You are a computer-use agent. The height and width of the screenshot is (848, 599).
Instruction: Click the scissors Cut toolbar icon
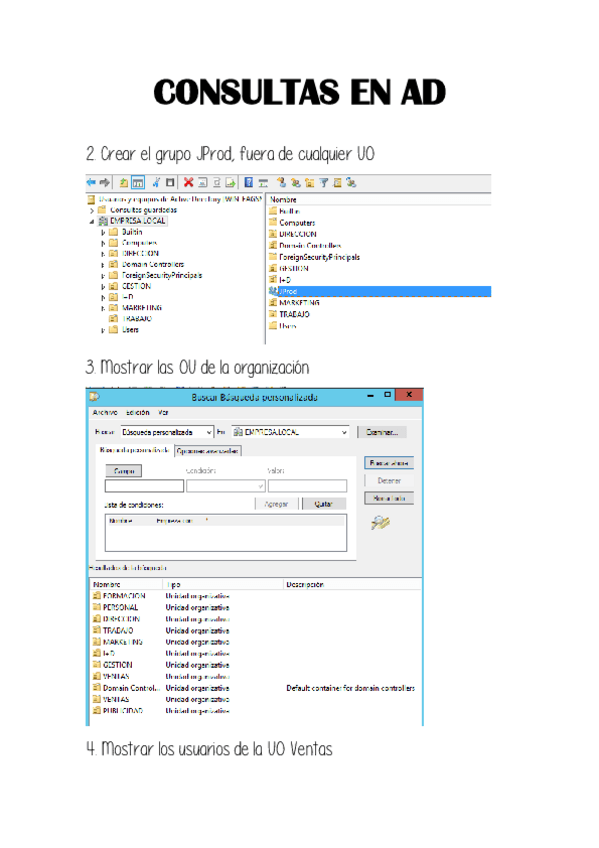(156, 183)
